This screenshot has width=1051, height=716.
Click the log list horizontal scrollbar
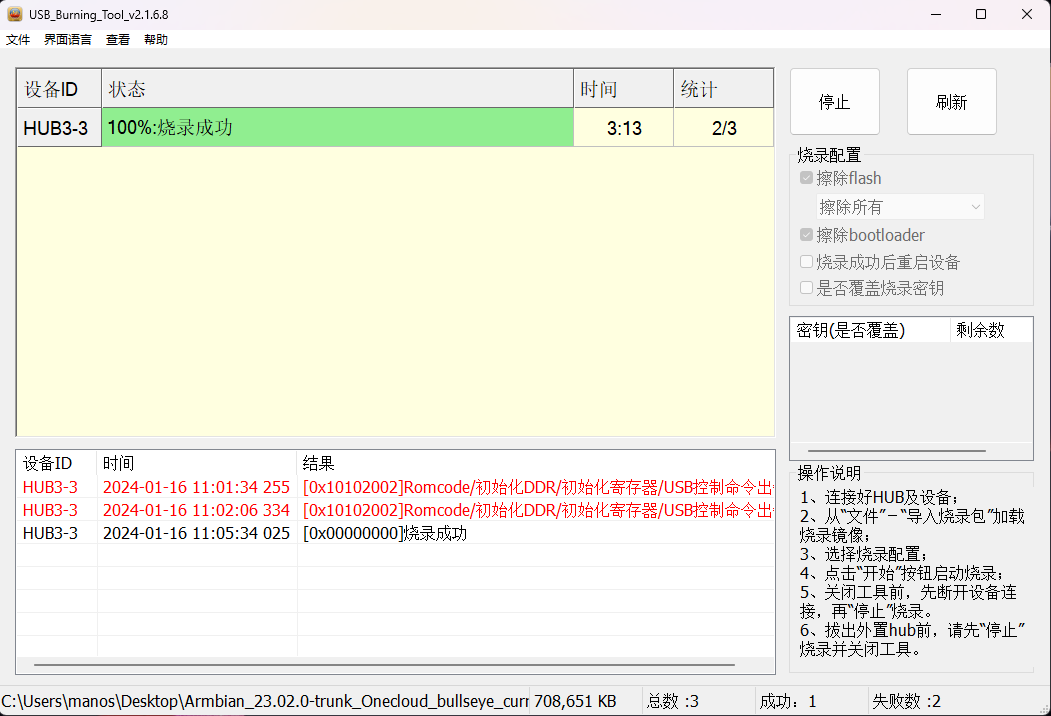(x=384, y=664)
